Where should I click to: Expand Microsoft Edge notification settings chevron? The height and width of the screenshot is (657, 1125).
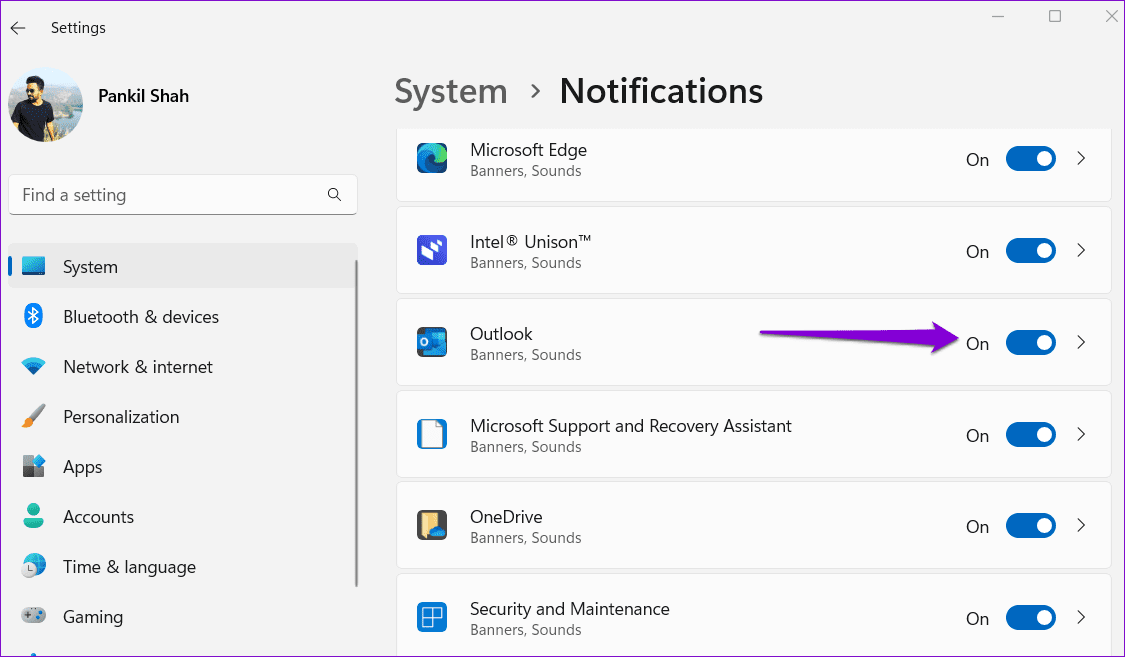click(x=1081, y=159)
